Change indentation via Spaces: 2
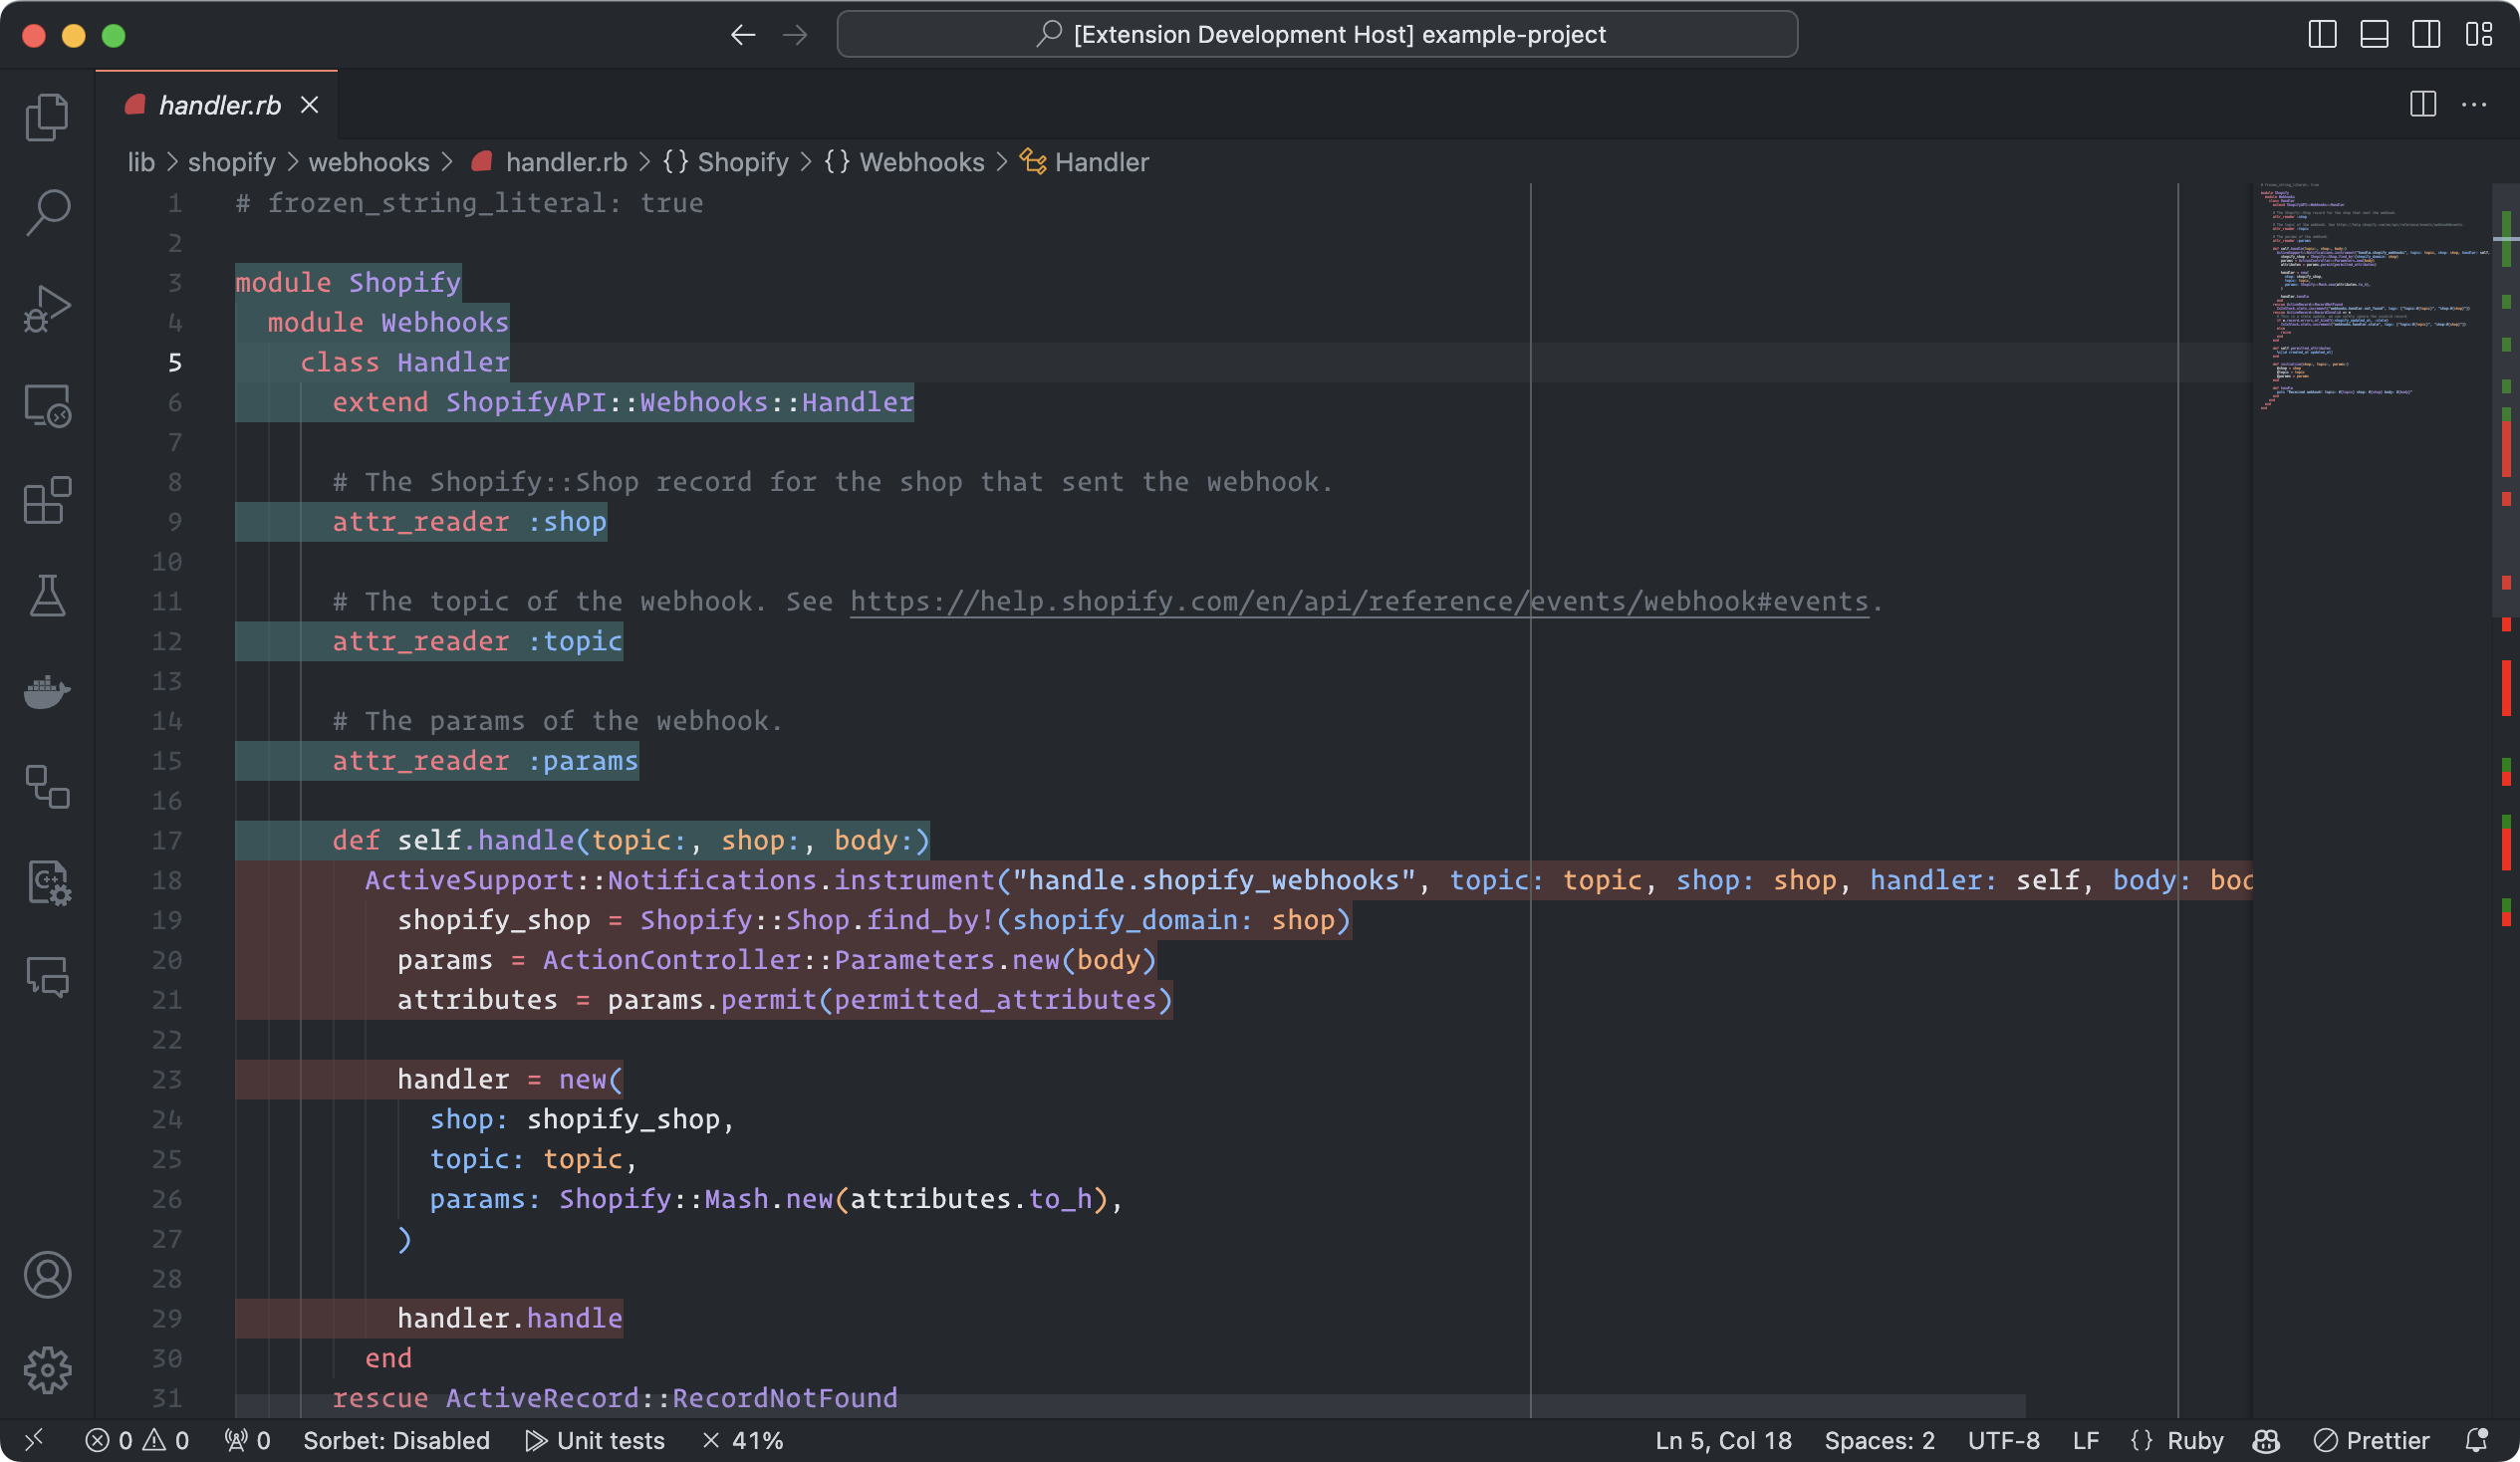Screen dimensions: 2520x1462 tap(1879, 1440)
